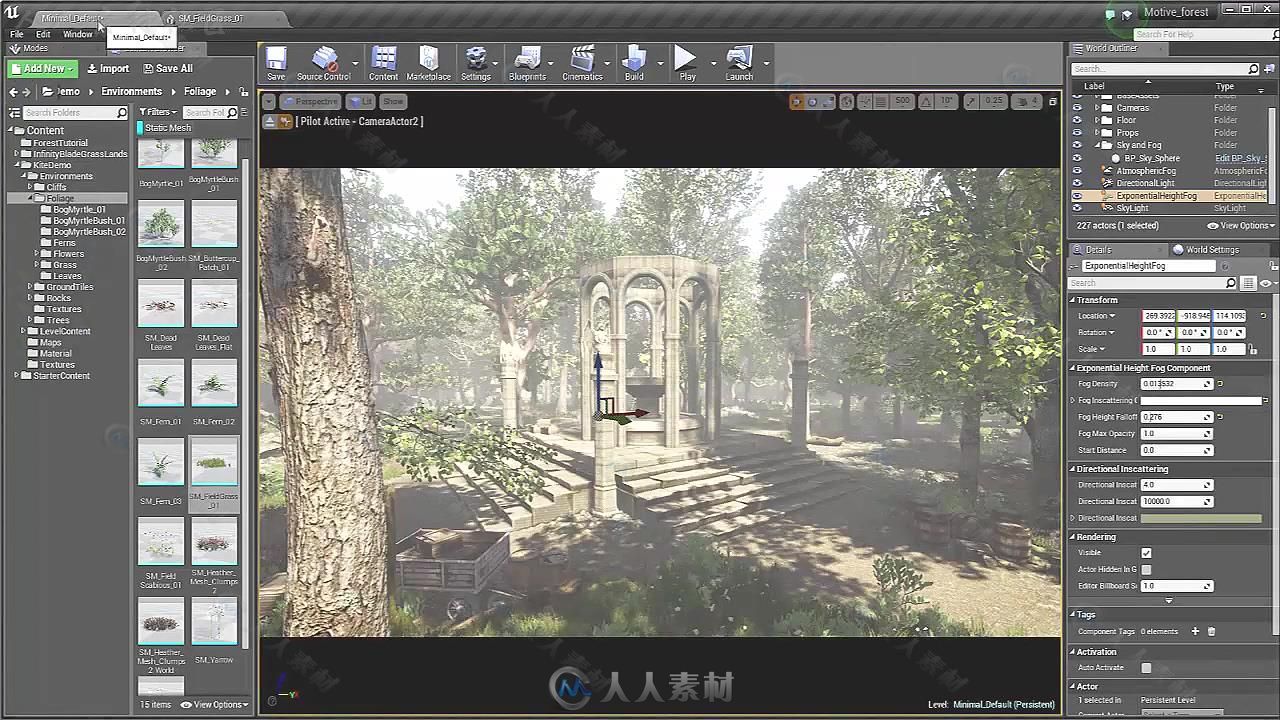Collapse the Transform section

click(x=1074, y=300)
